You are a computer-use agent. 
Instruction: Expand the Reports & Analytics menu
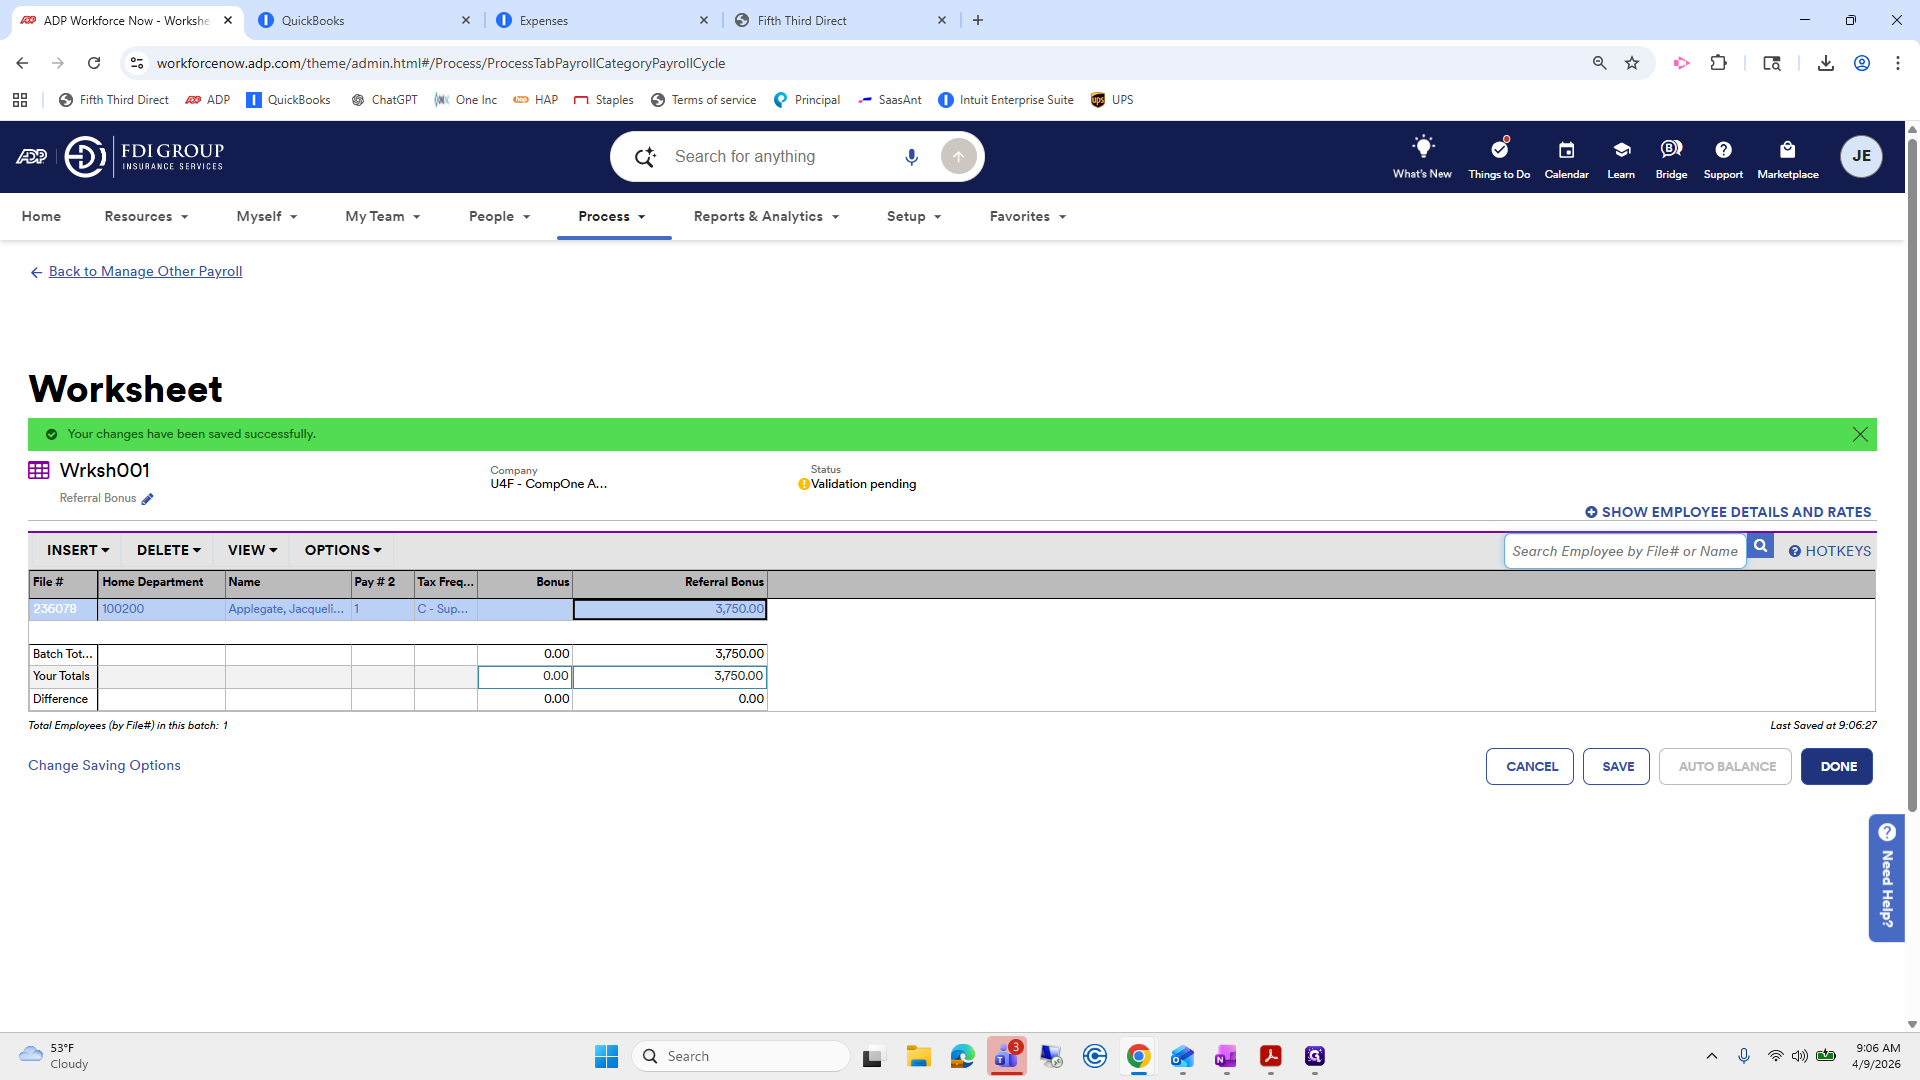coord(766,216)
